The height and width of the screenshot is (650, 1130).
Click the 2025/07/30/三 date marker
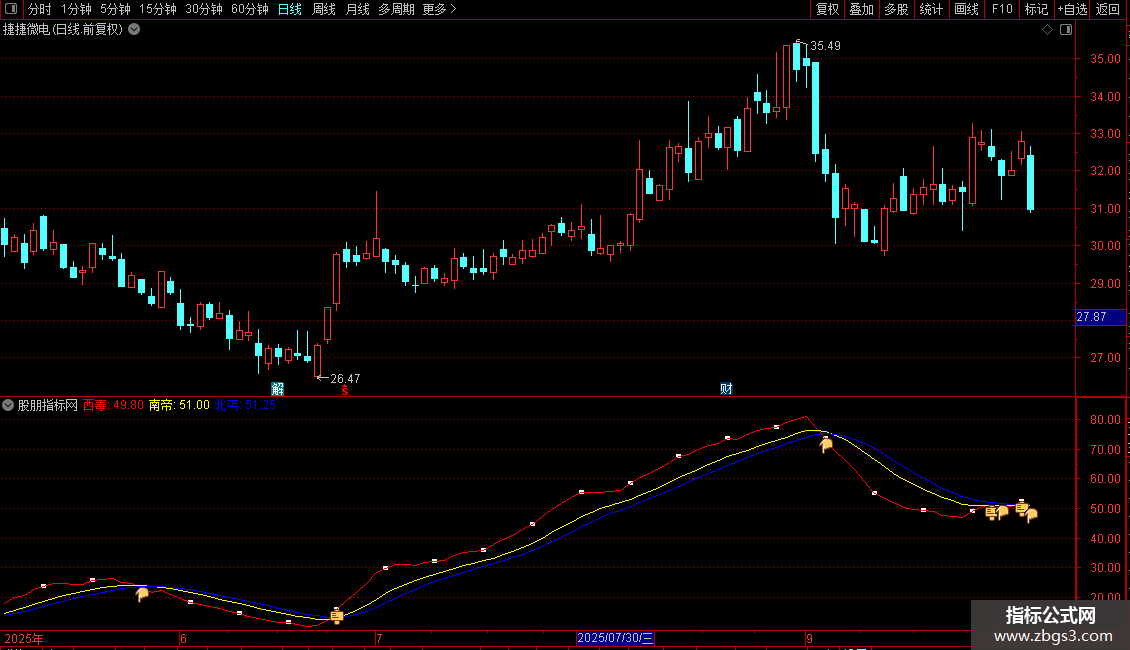pyautogui.click(x=615, y=638)
